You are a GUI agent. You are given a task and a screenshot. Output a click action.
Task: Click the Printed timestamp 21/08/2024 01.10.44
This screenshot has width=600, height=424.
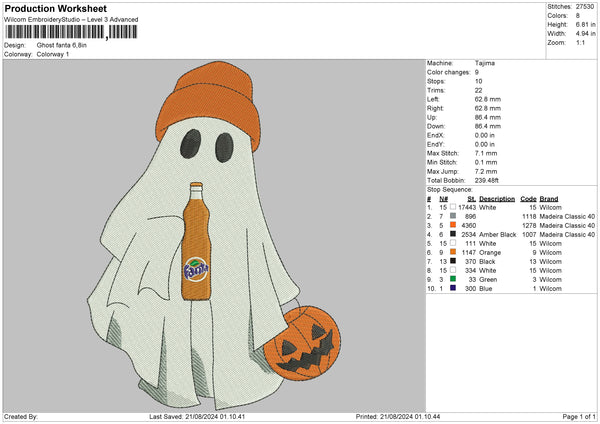[410, 416]
